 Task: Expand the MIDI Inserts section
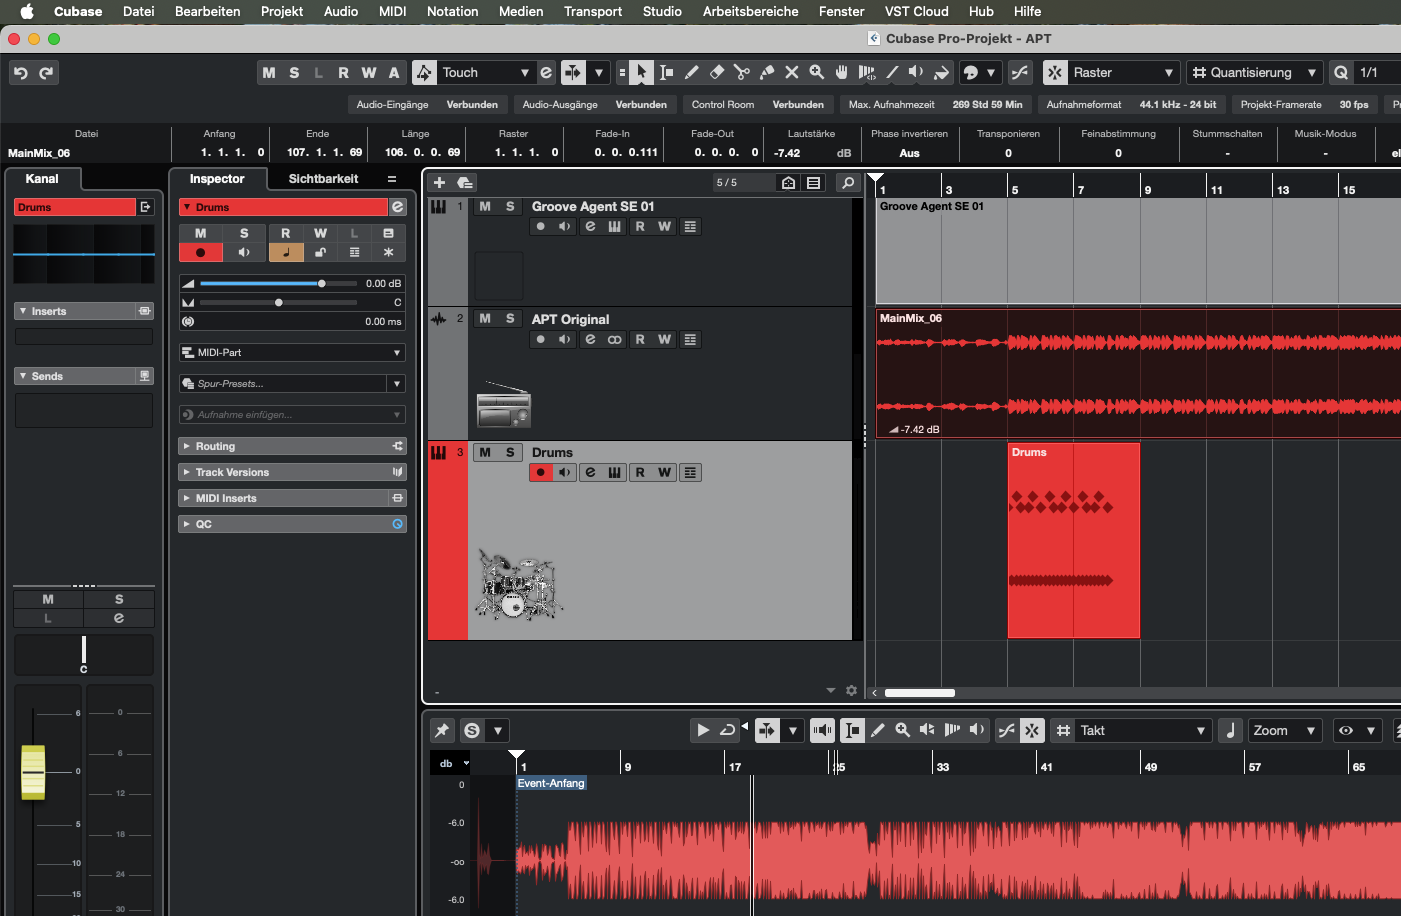292,498
